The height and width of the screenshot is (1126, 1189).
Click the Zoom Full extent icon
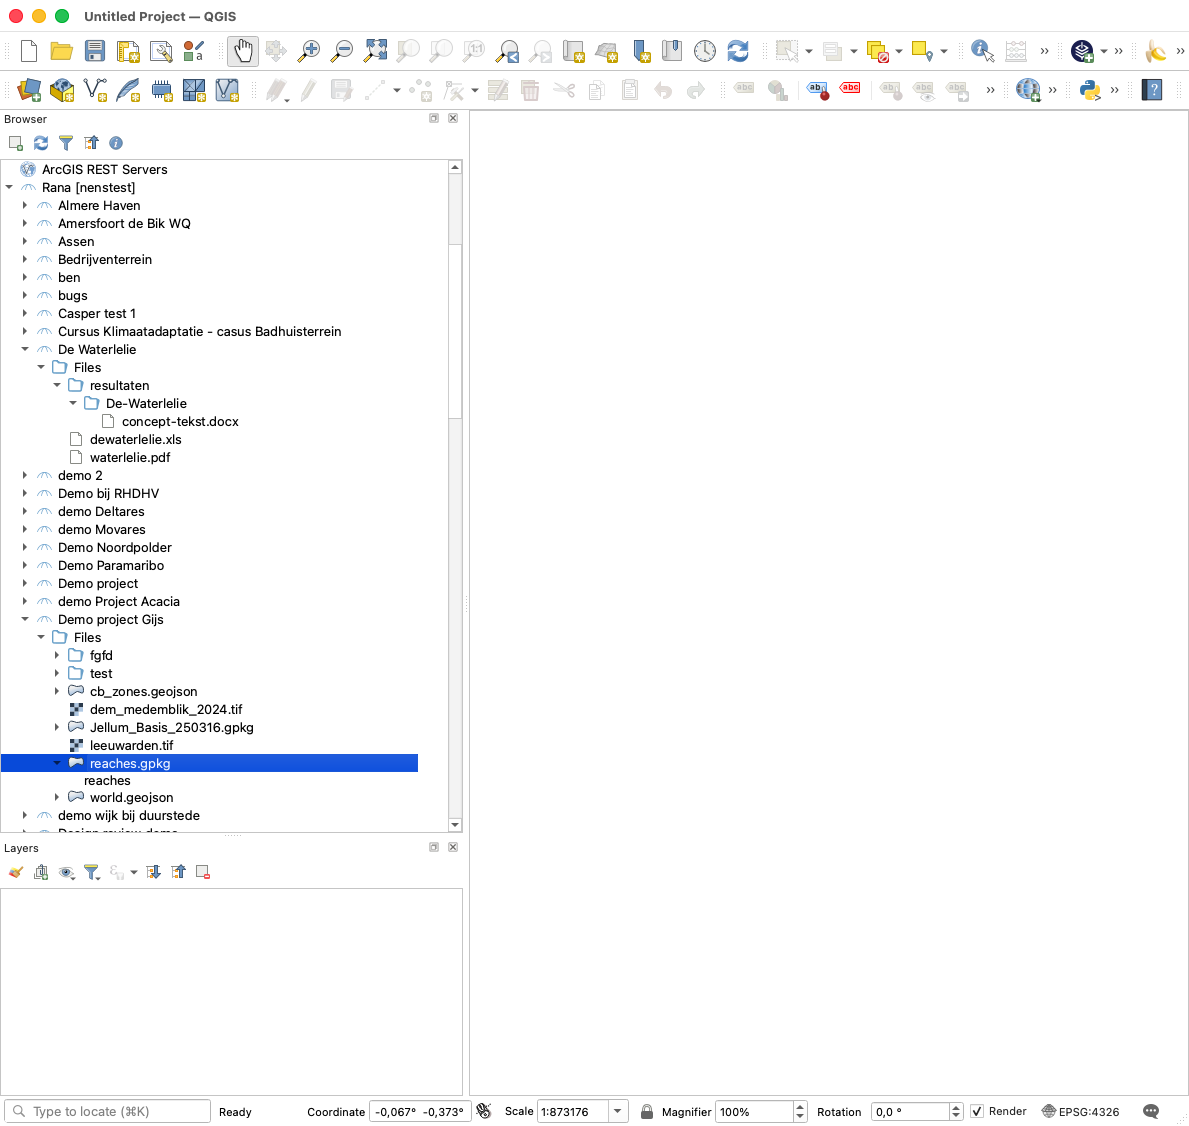[x=375, y=51]
